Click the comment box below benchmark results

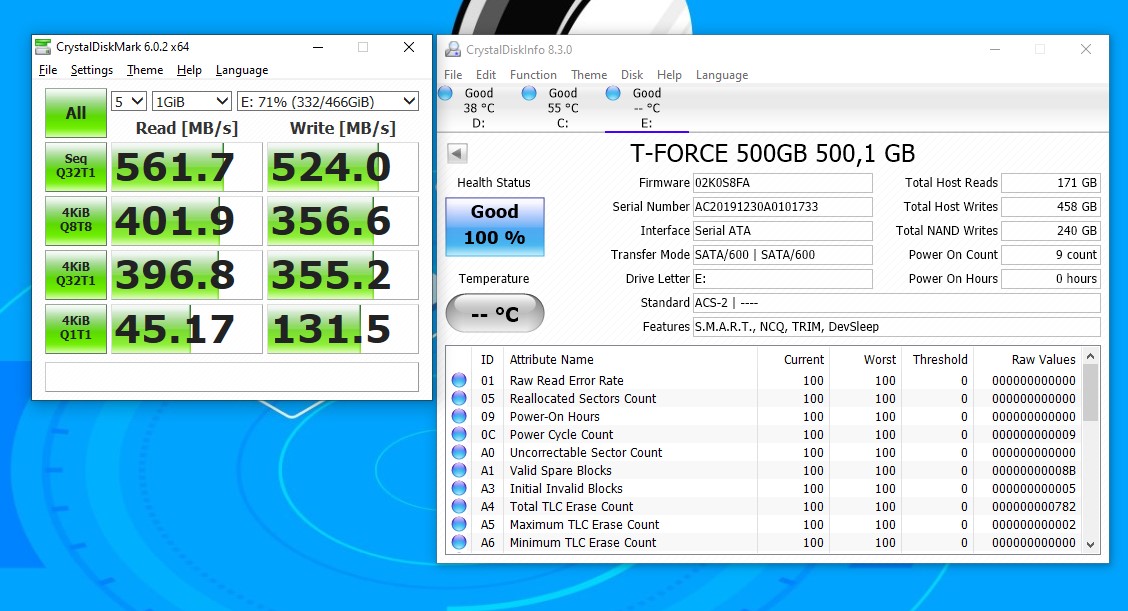(x=232, y=376)
